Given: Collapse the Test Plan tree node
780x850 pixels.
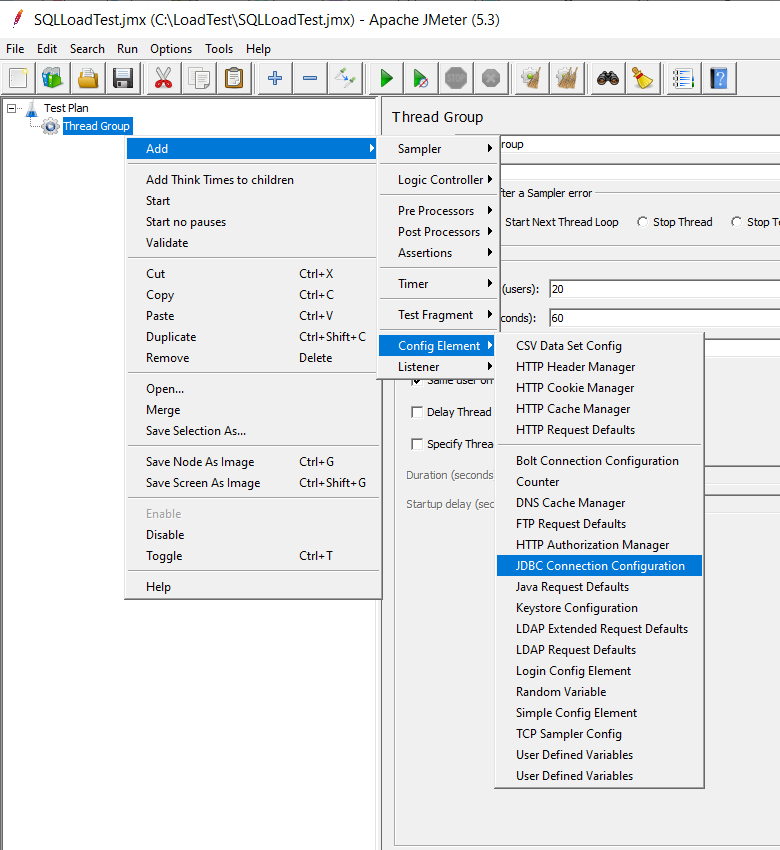Looking at the screenshot, I should point(11,108).
